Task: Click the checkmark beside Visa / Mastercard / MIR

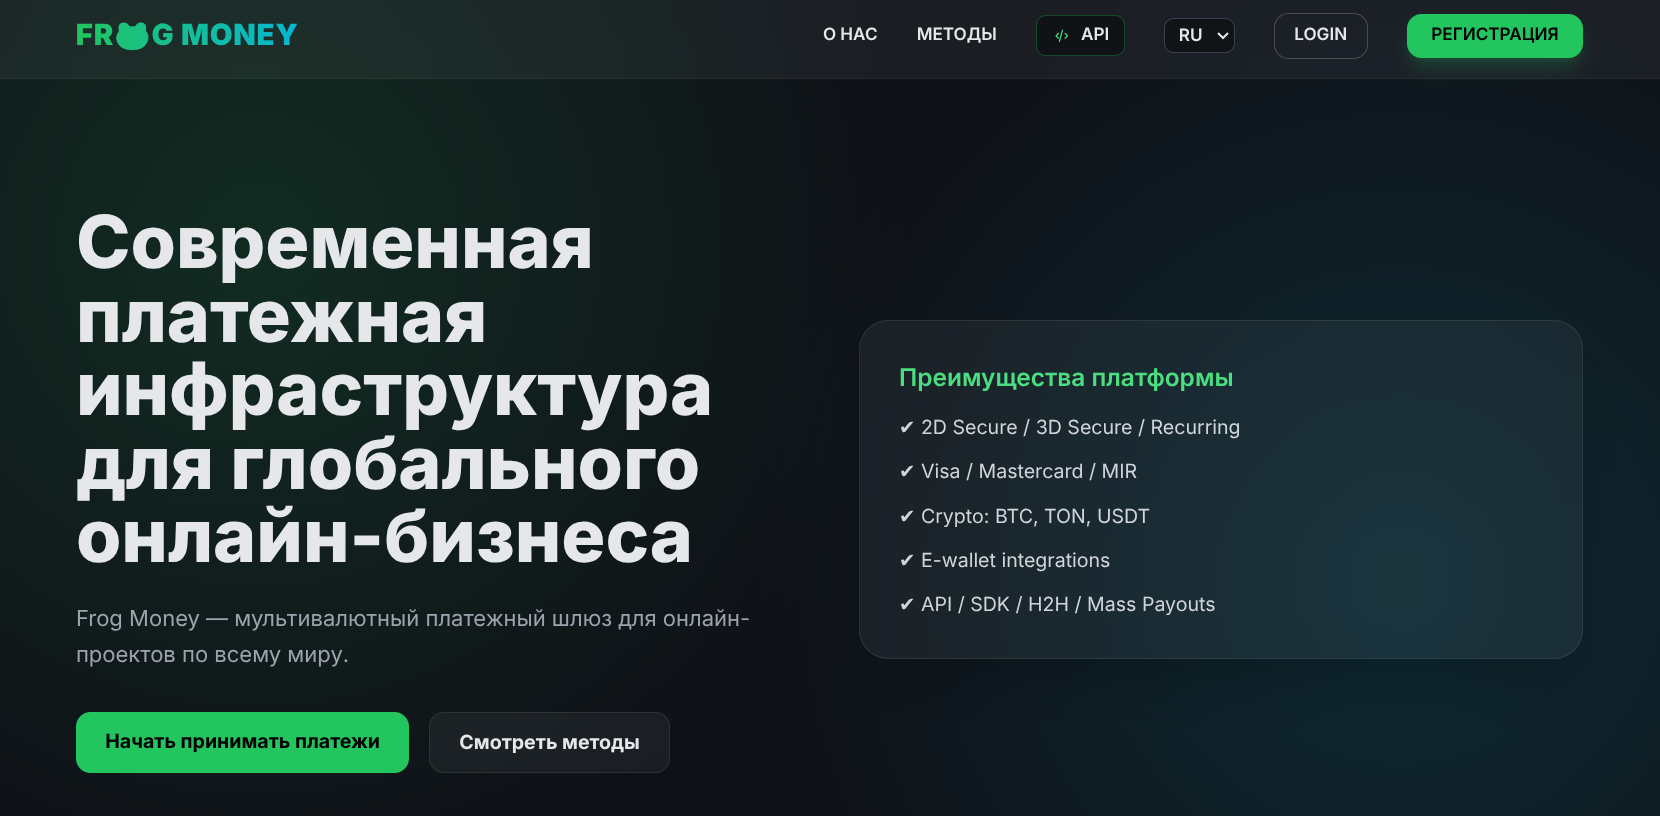Action: coord(906,472)
